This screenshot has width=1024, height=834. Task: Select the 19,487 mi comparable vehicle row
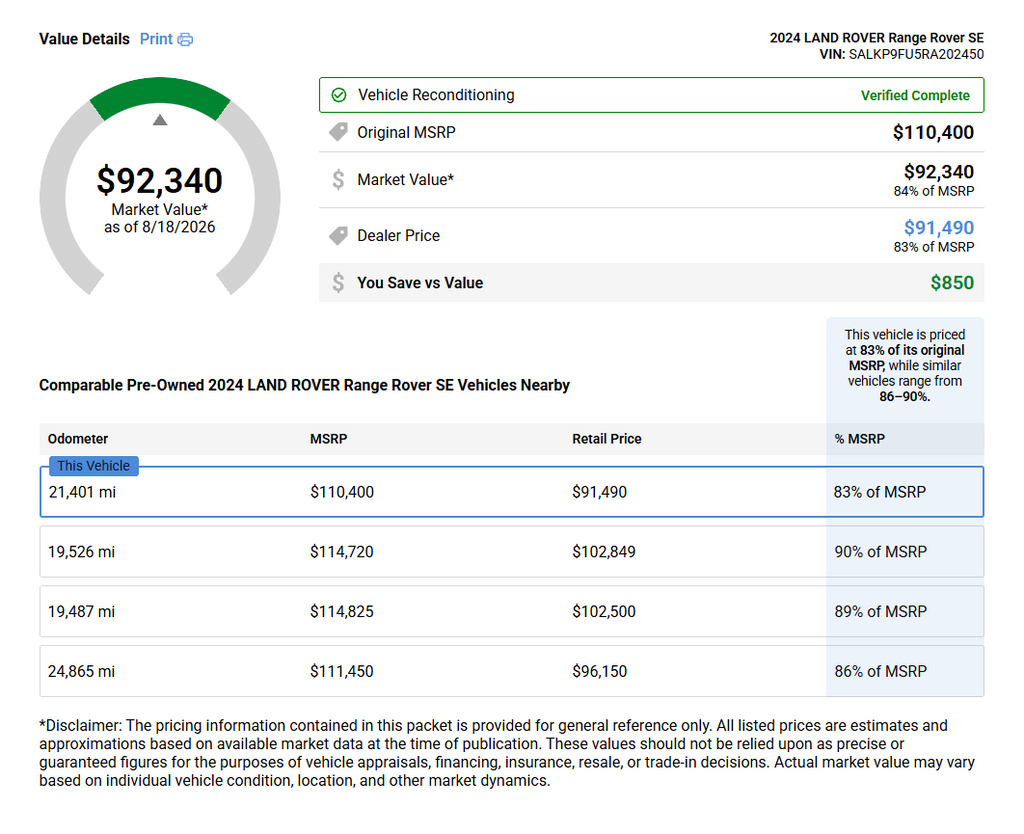511,611
